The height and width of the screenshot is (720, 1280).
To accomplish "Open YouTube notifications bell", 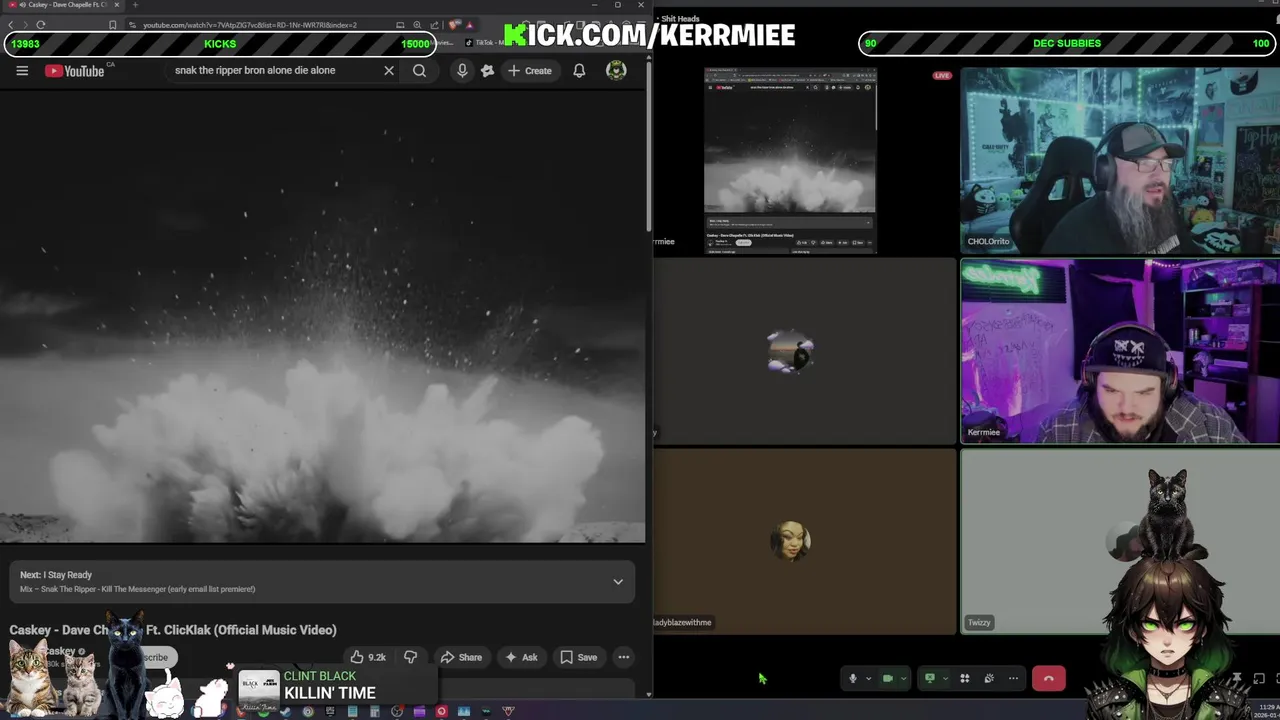I will click(579, 71).
